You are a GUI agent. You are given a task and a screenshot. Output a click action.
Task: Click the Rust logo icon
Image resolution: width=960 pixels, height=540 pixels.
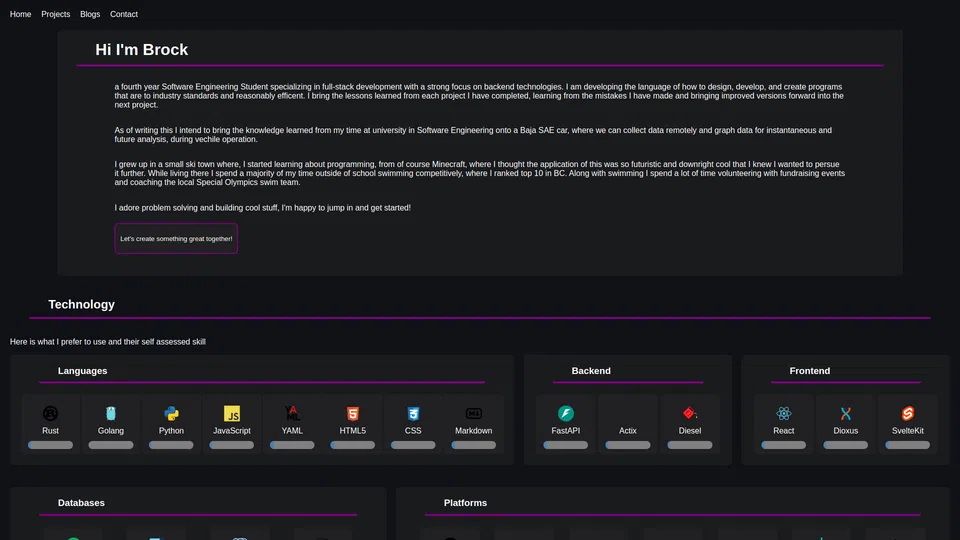(x=50, y=414)
